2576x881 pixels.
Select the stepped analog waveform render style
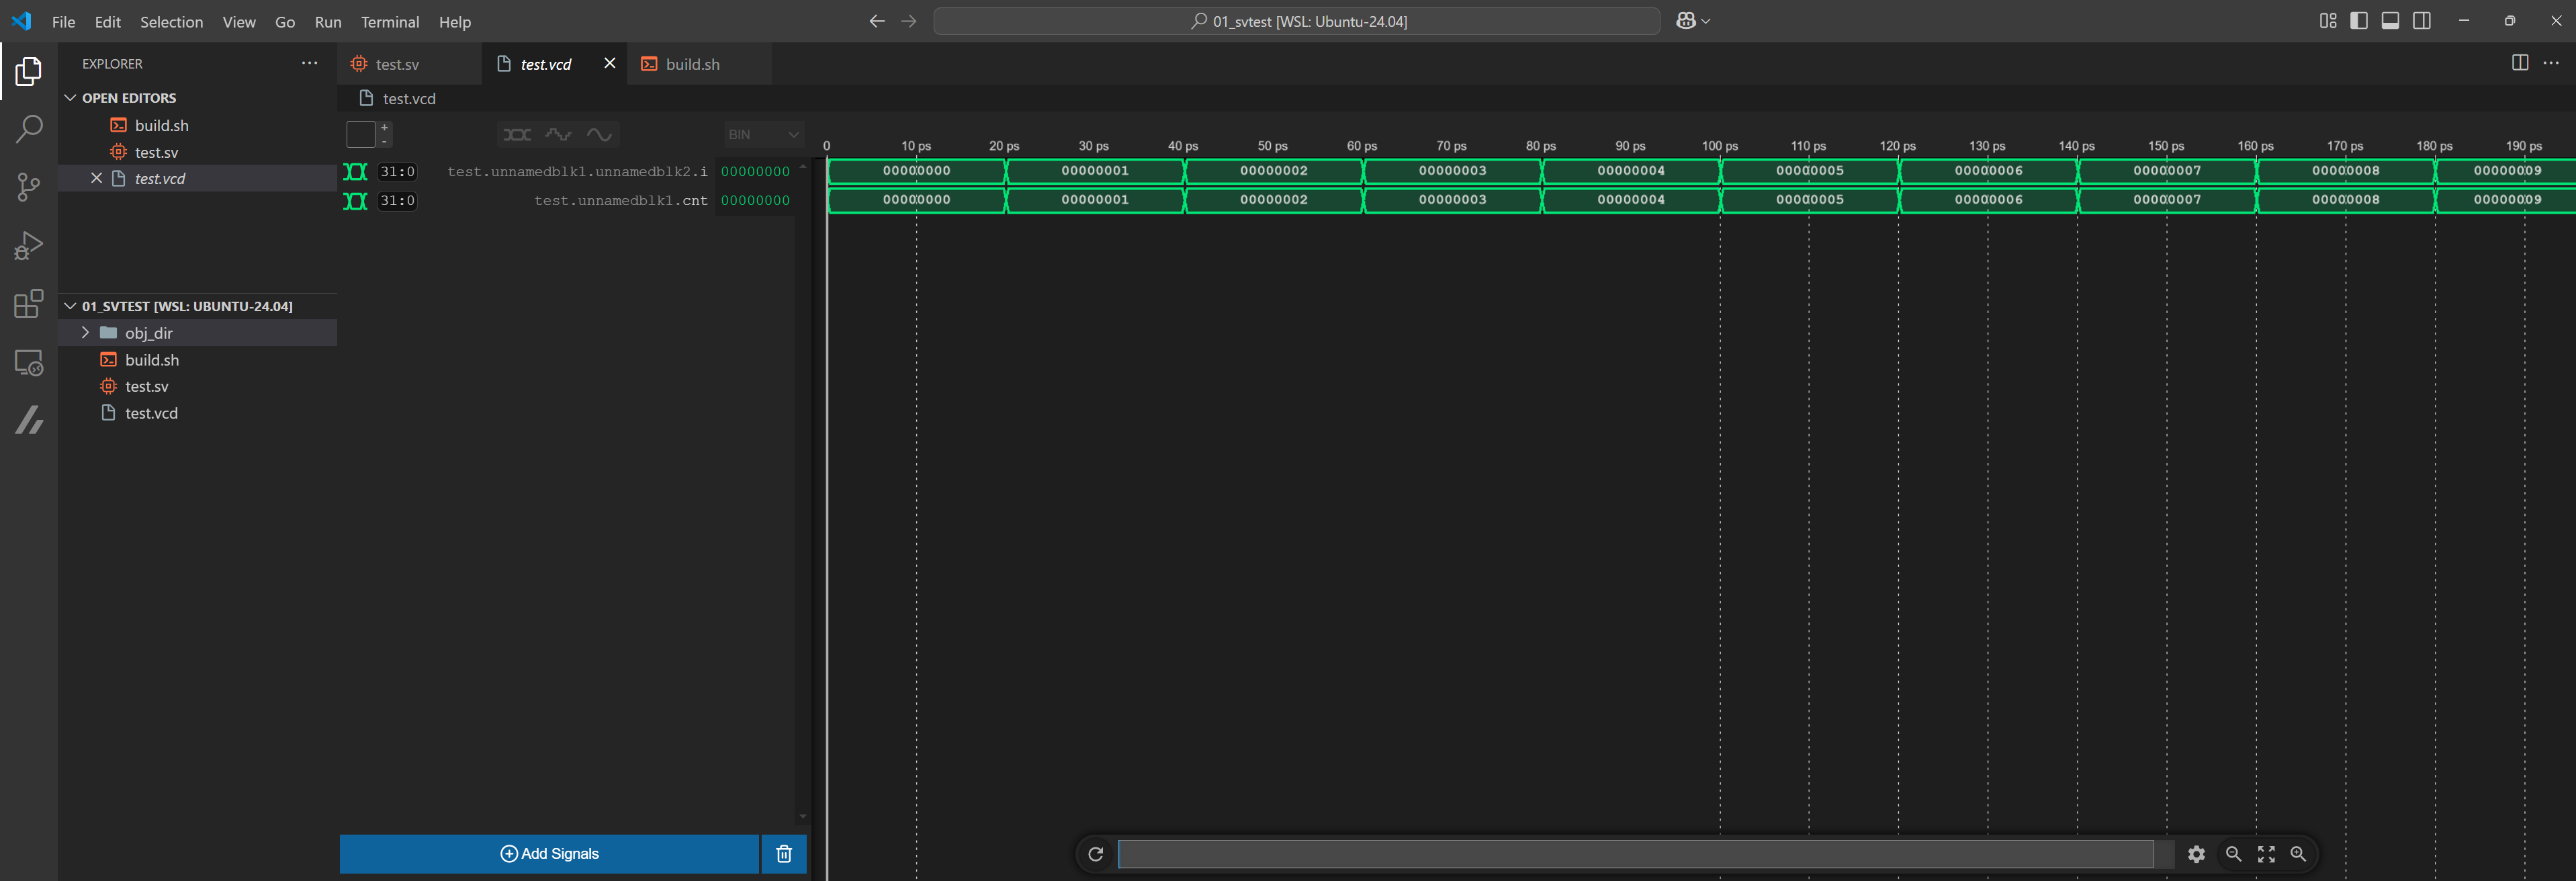(558, 134)
